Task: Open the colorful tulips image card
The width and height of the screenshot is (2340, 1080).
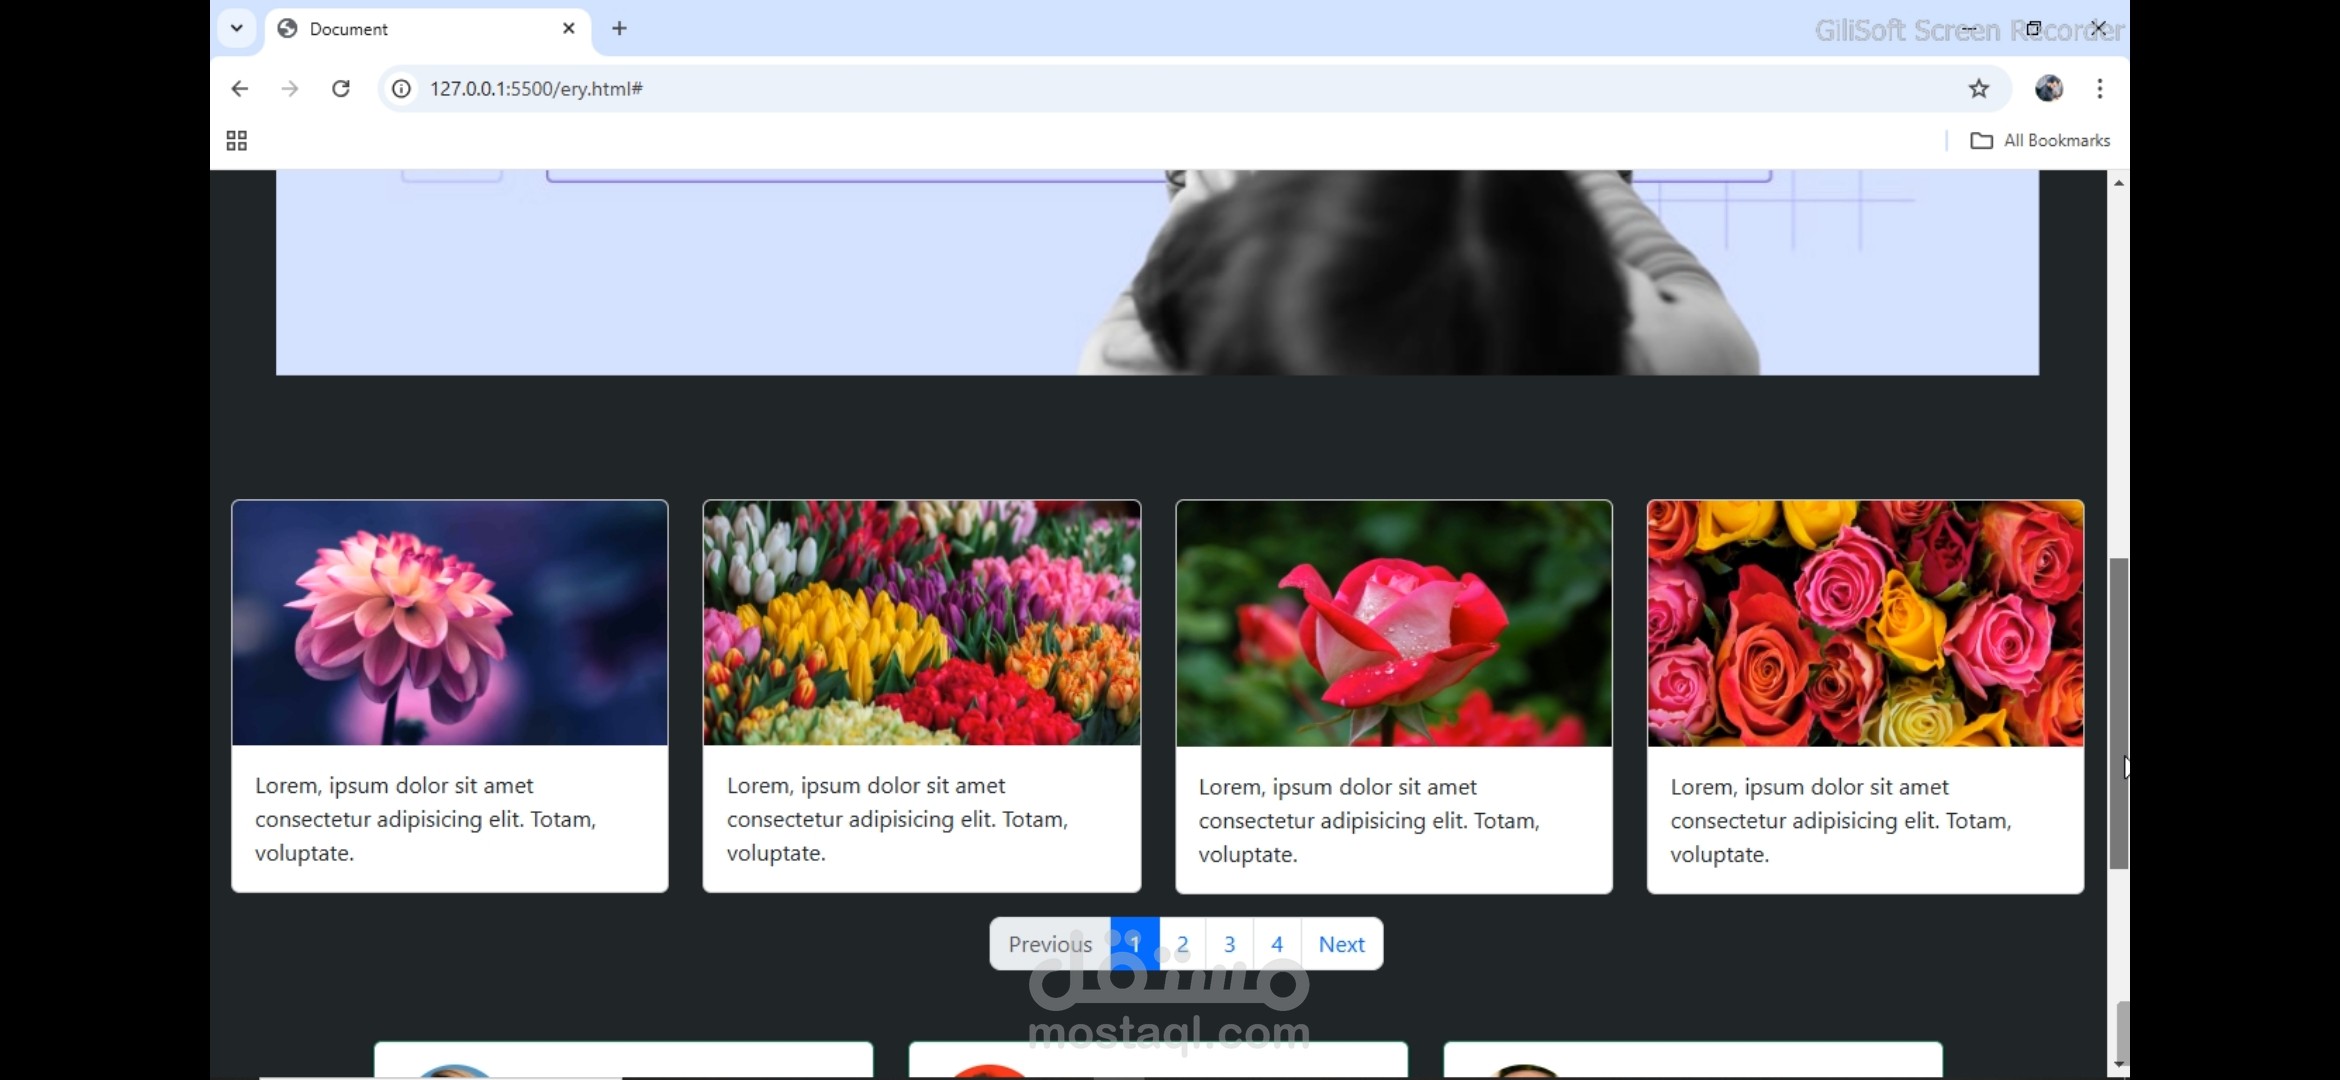Action: [922, 623]
